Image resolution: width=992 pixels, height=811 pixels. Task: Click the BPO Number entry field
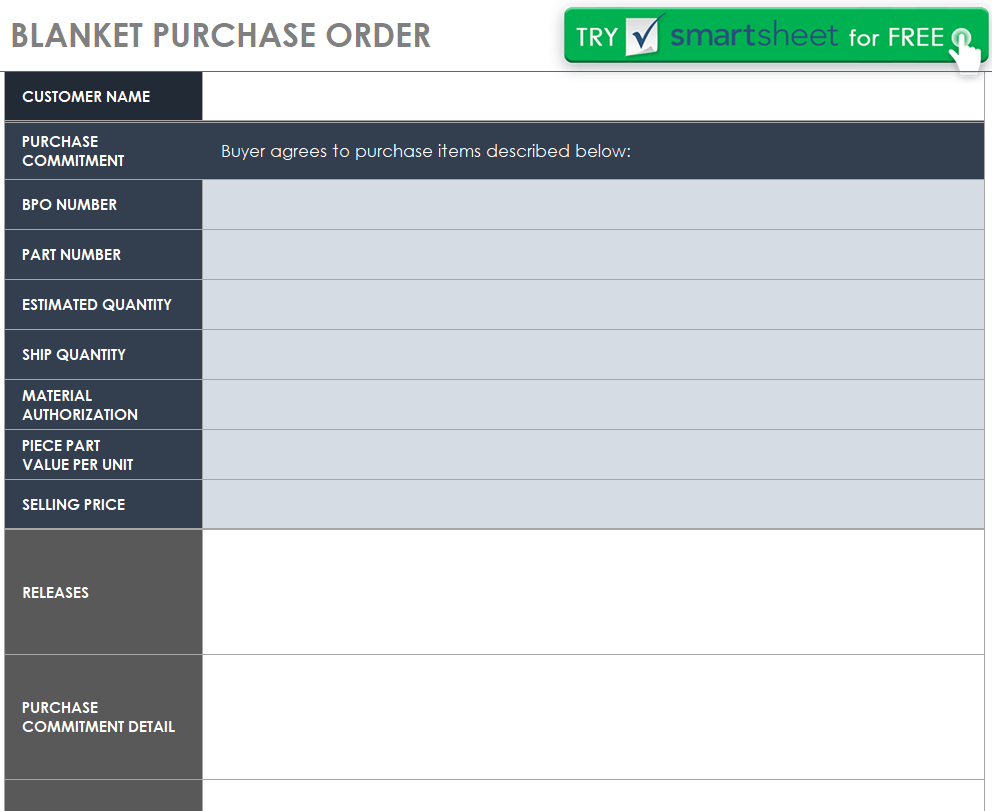click(593, 205)
